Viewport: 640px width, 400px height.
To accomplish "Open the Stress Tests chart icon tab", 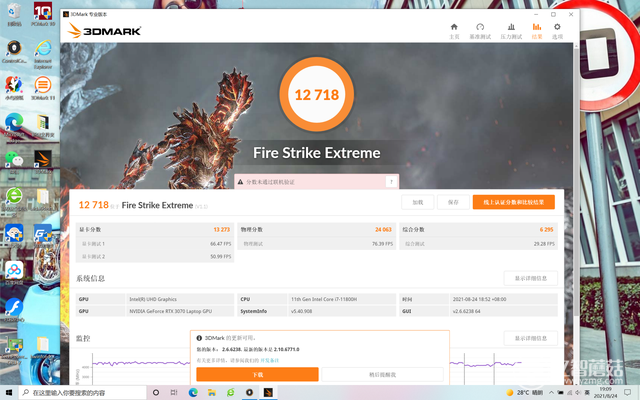I will [511, 31].
